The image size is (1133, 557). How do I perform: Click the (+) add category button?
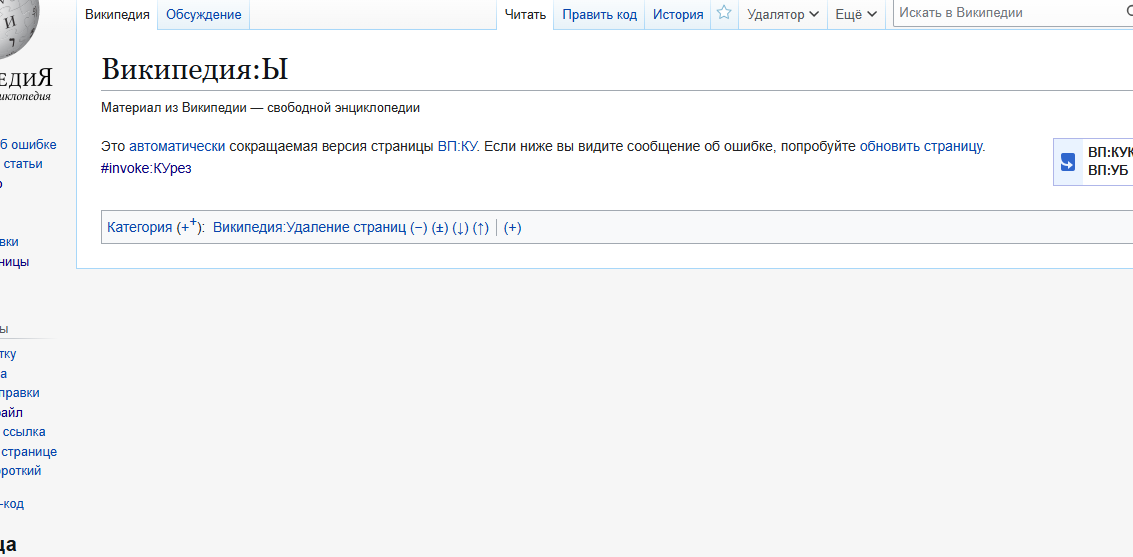512,228
